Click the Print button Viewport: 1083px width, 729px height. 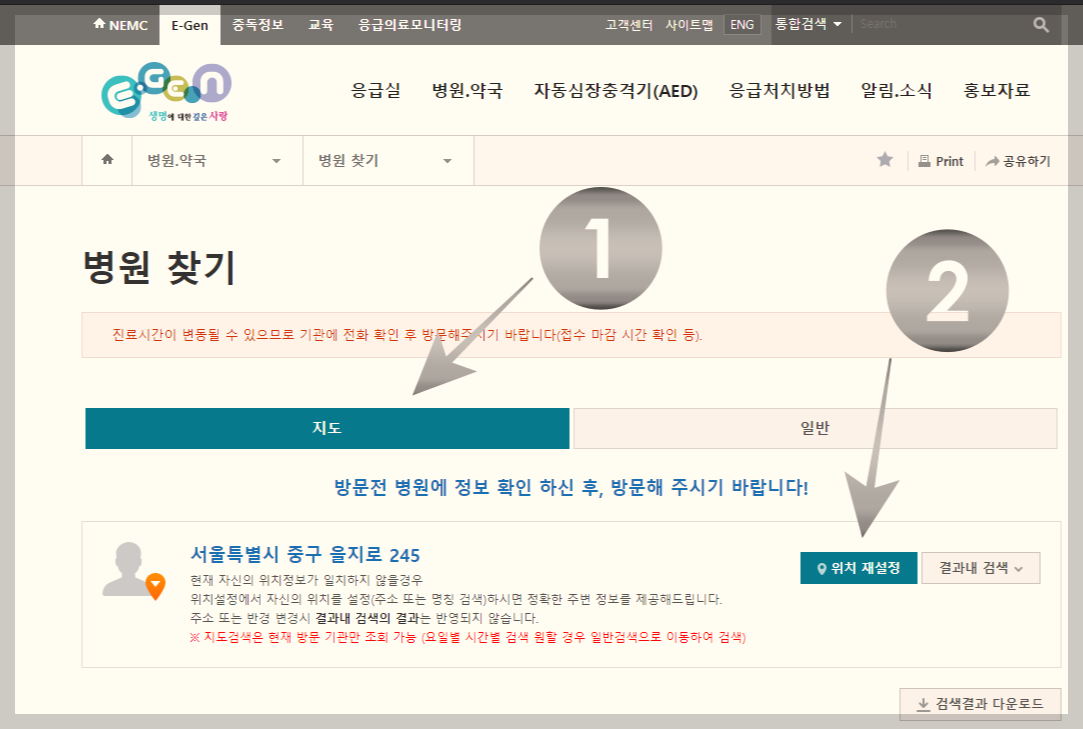point(941,161)
